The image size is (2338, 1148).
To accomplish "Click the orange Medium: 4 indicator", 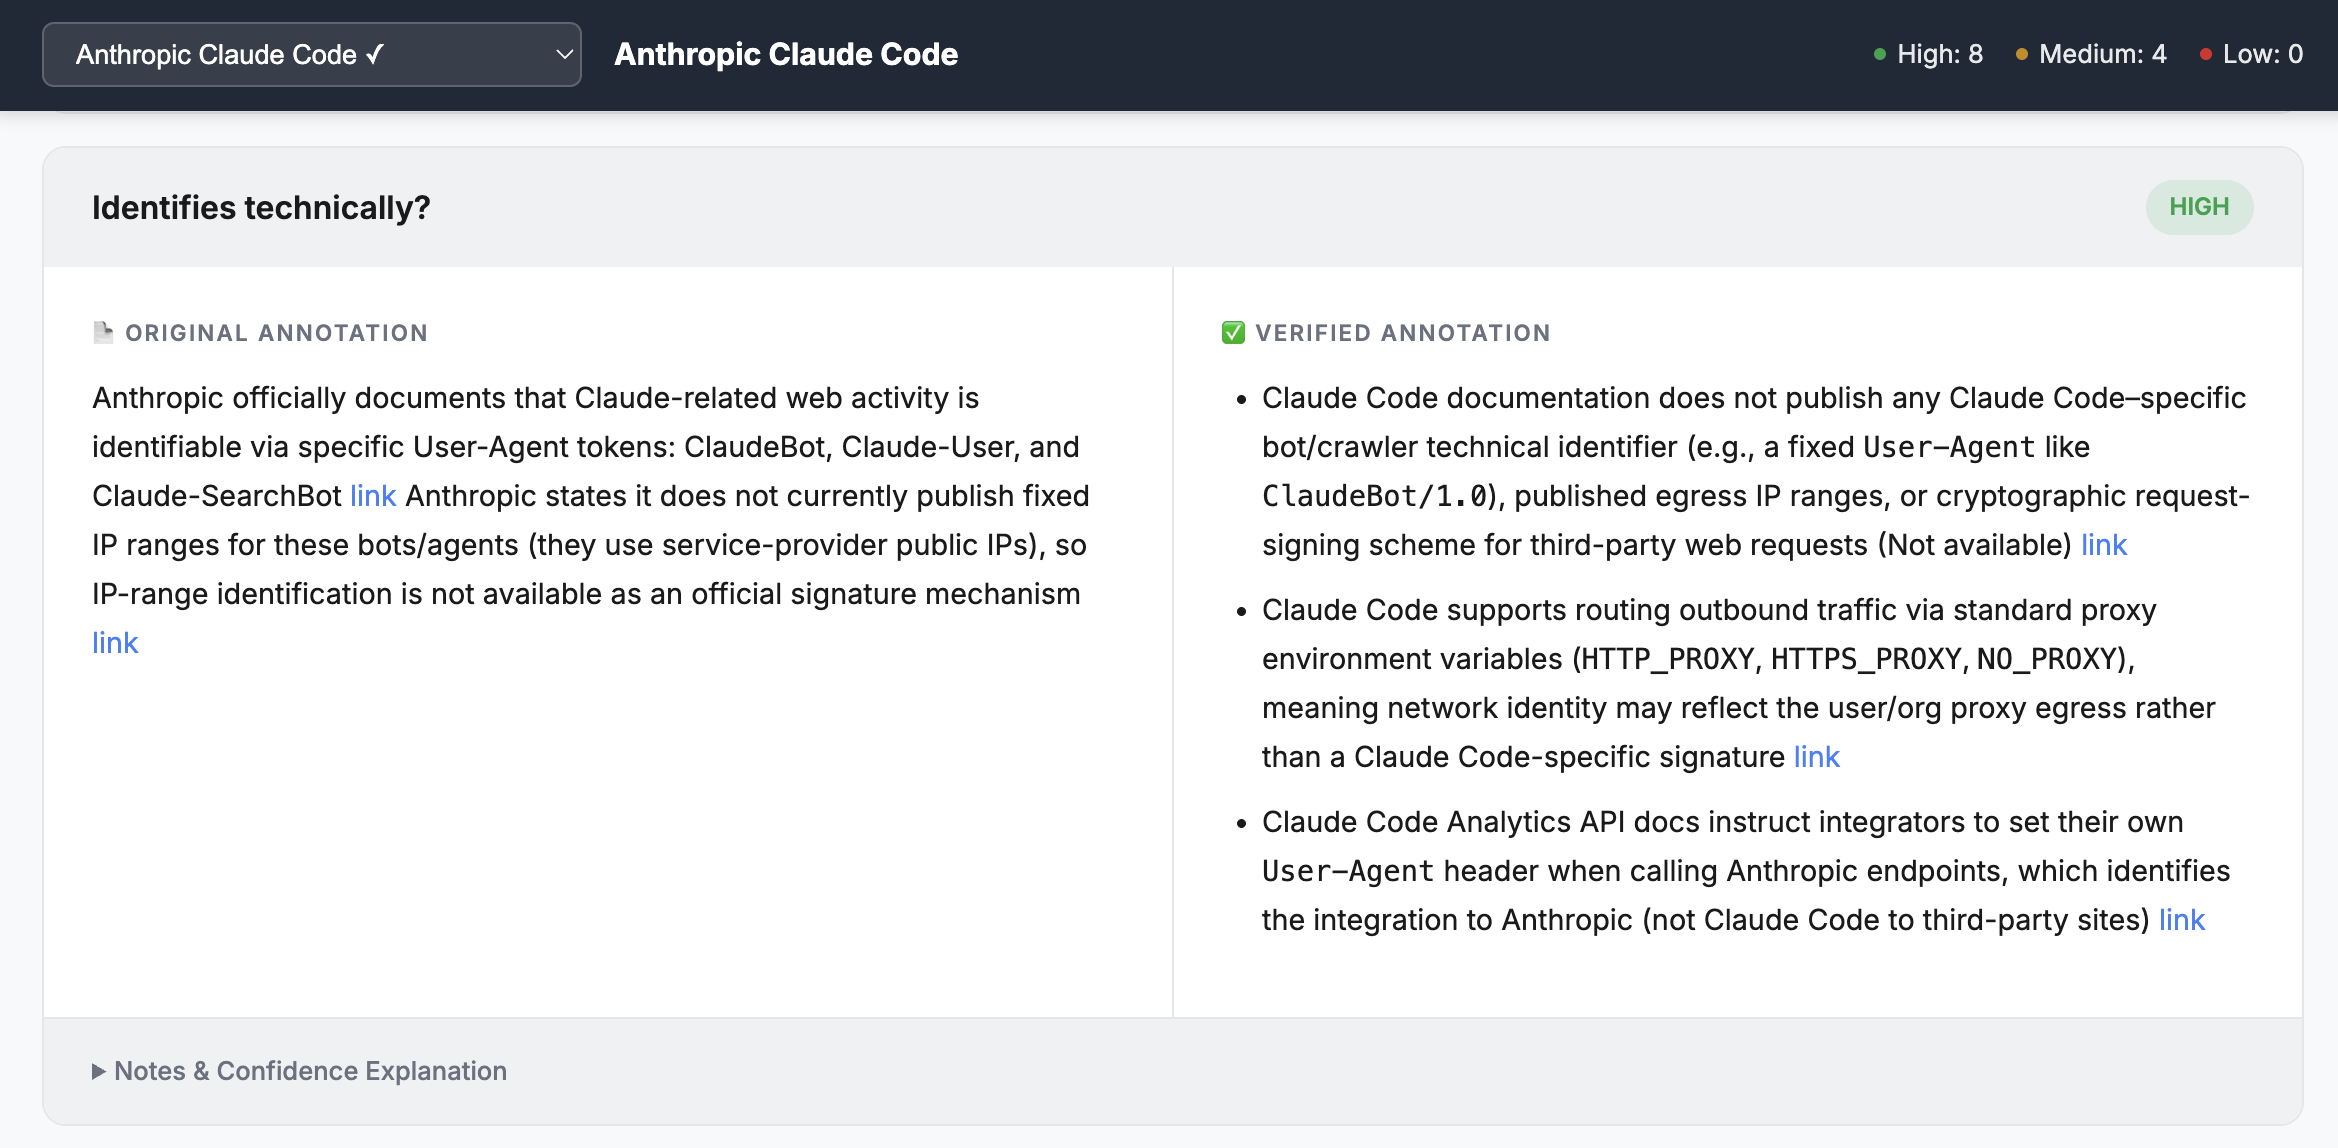I will tap(2091, 54).
